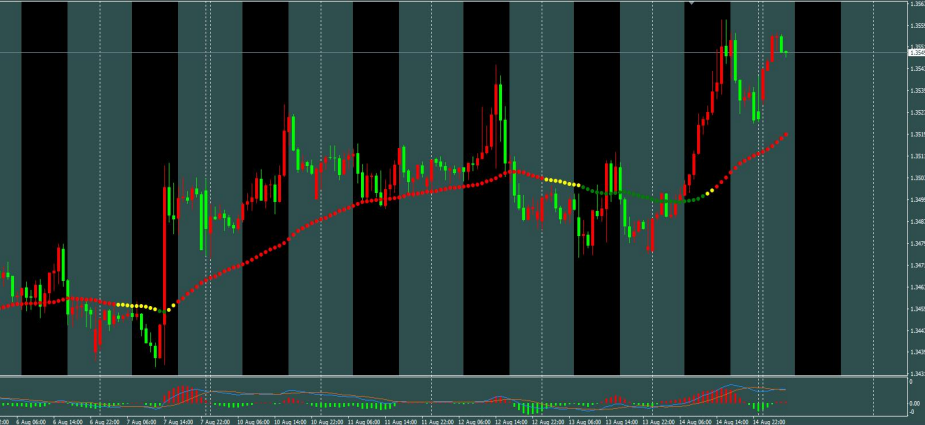Click the "14 Aug 14:00" time axis label
Viewport: 925px width, 425px height.
(732, 422)
